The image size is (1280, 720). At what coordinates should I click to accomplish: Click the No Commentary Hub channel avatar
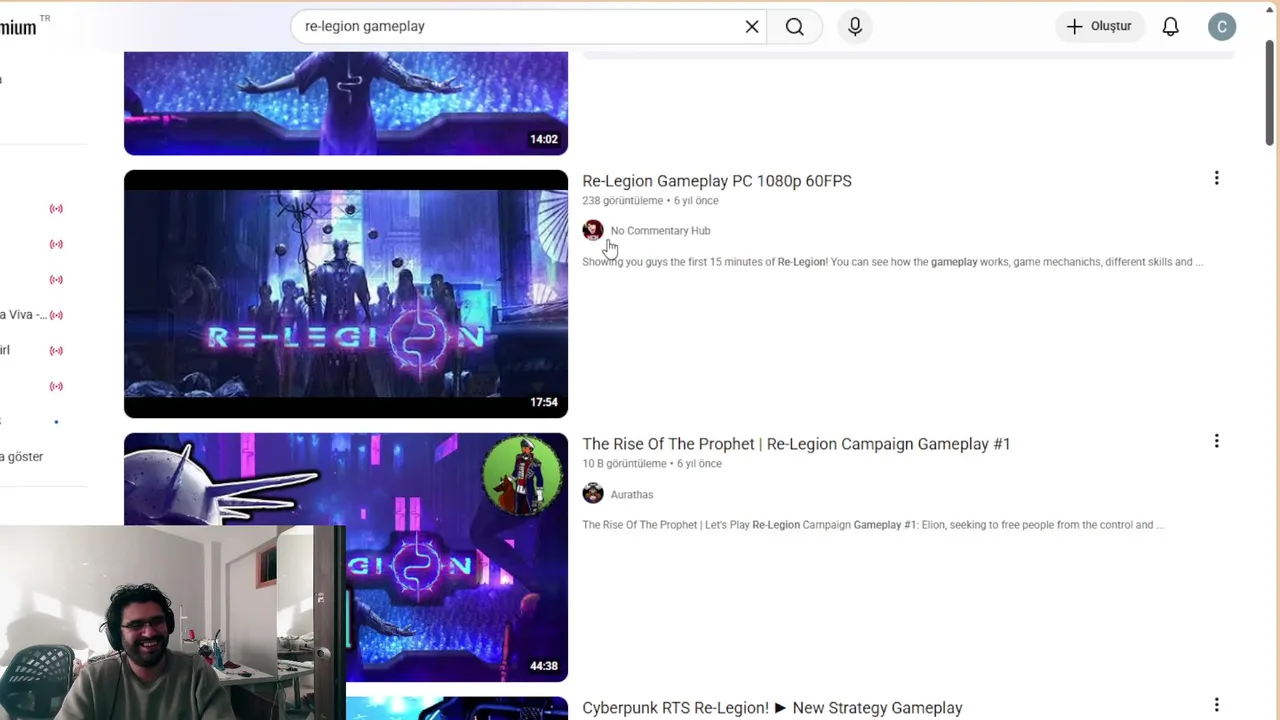pyautogui.click(x=593, y=230)
